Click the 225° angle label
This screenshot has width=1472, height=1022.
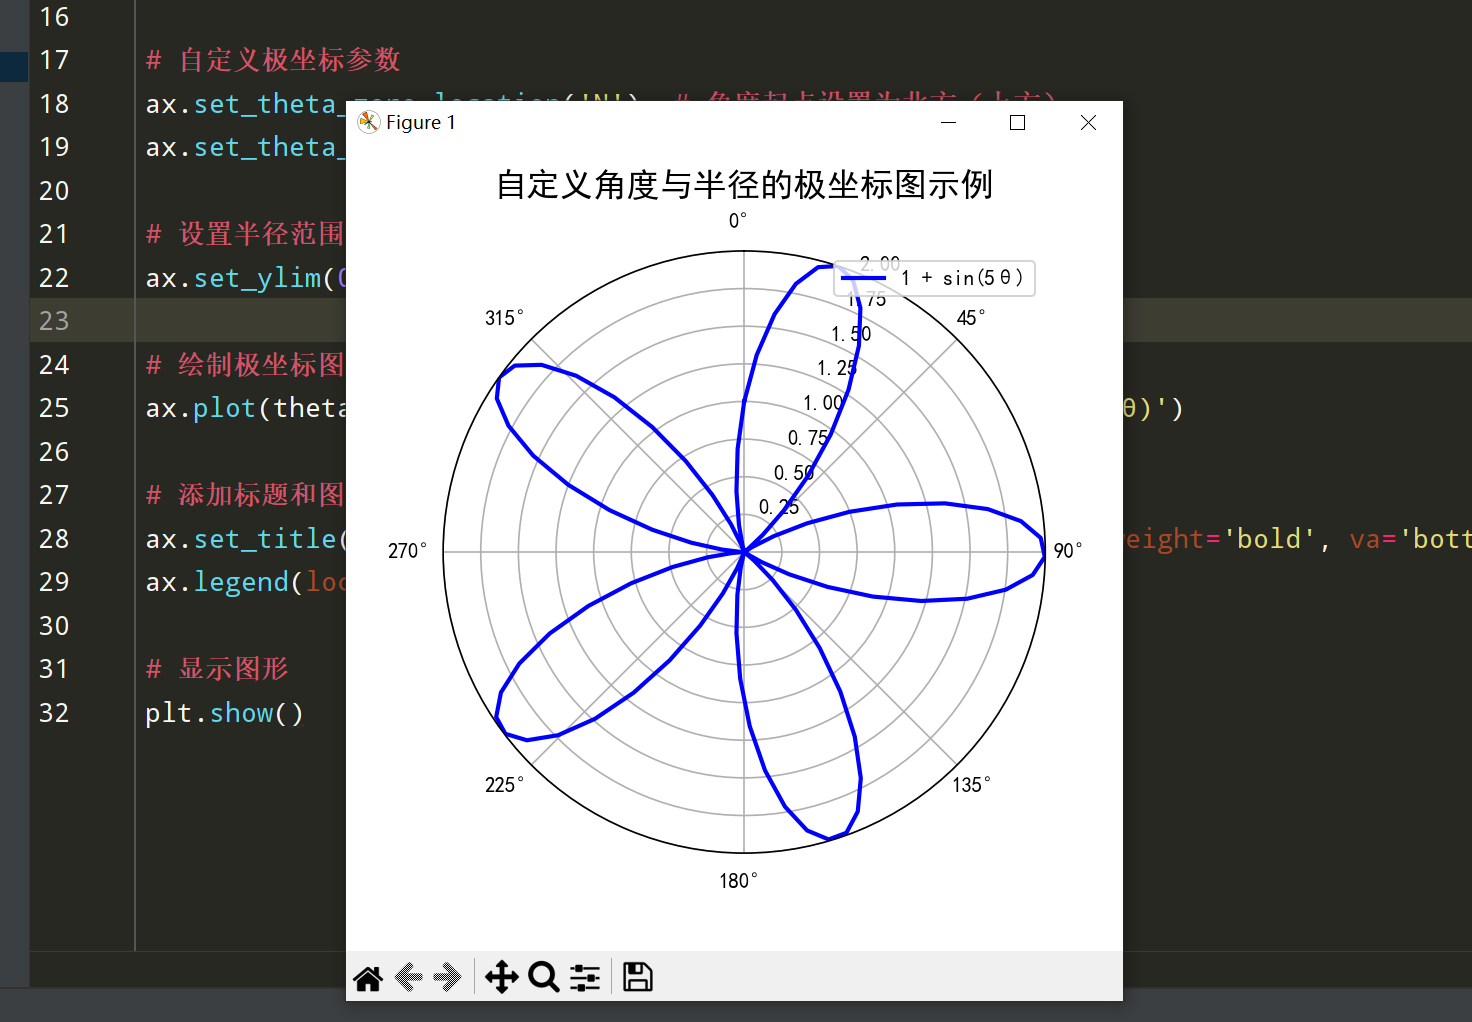tap(504, 784)
